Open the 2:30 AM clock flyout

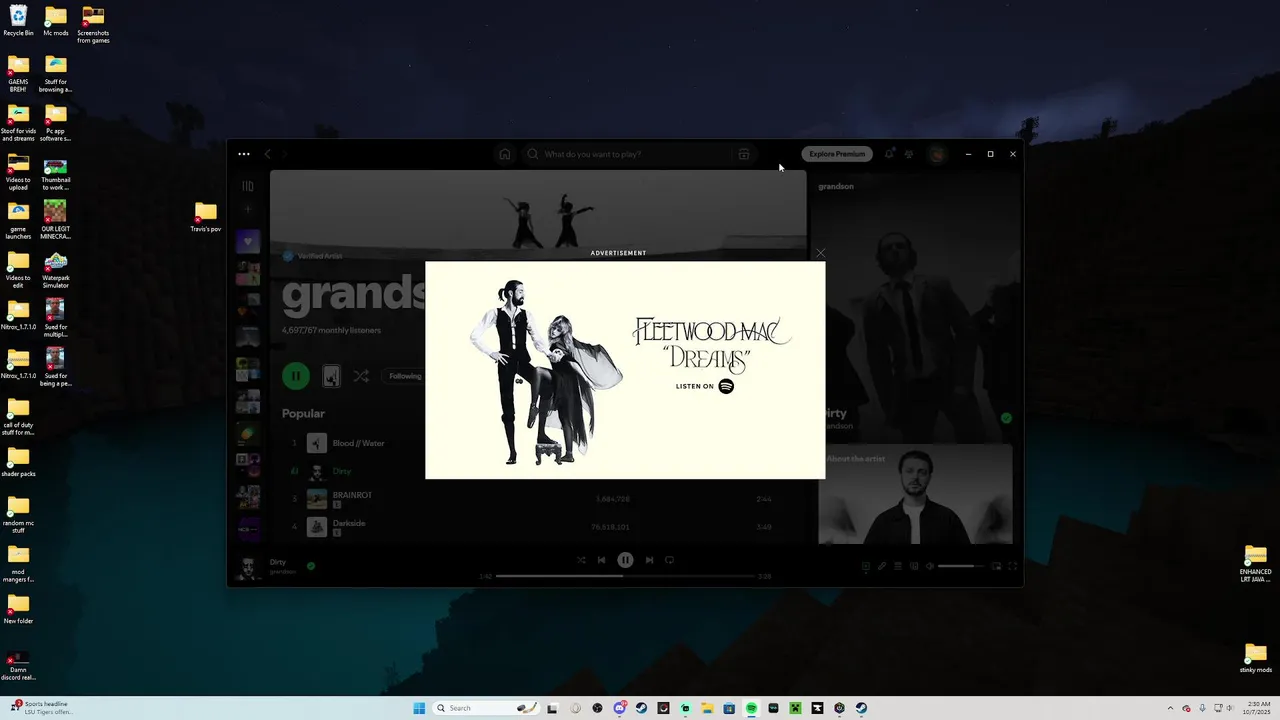[1256, 708]
